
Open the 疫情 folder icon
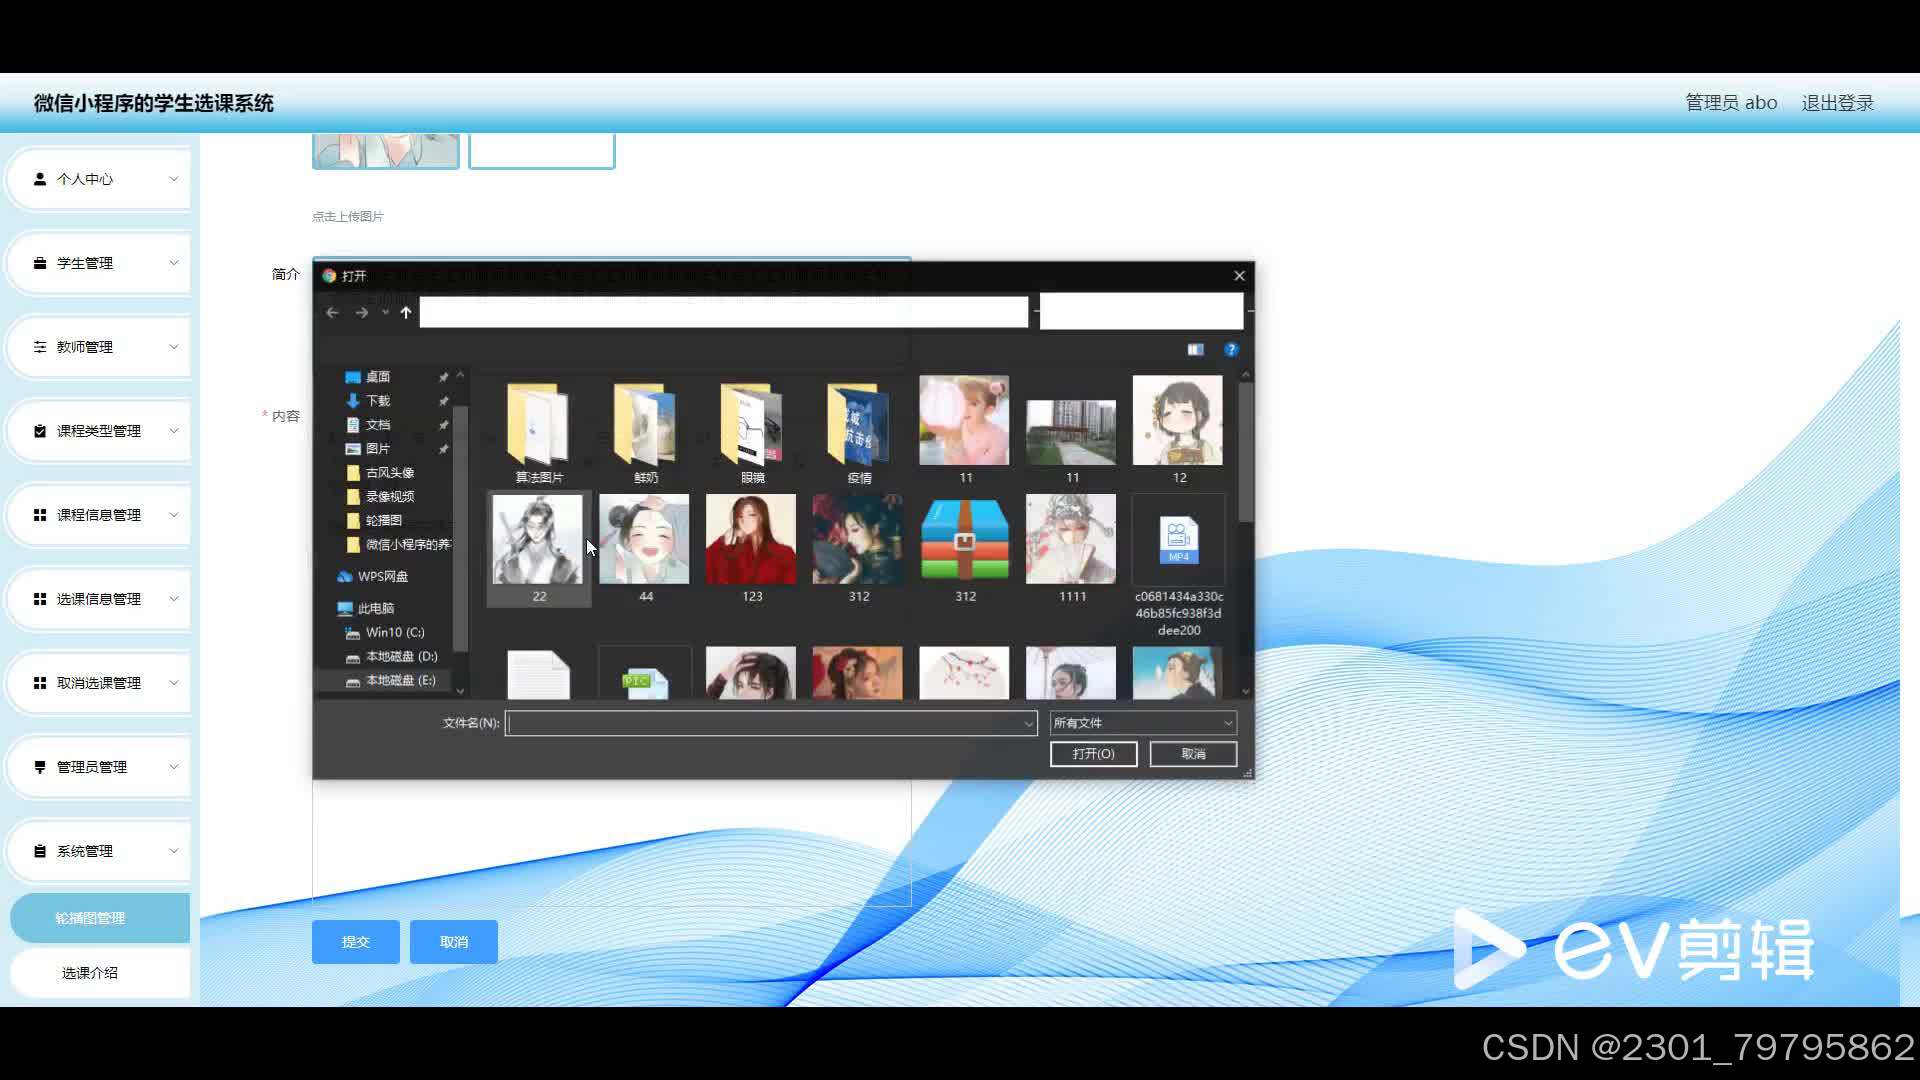click(858, 424)
